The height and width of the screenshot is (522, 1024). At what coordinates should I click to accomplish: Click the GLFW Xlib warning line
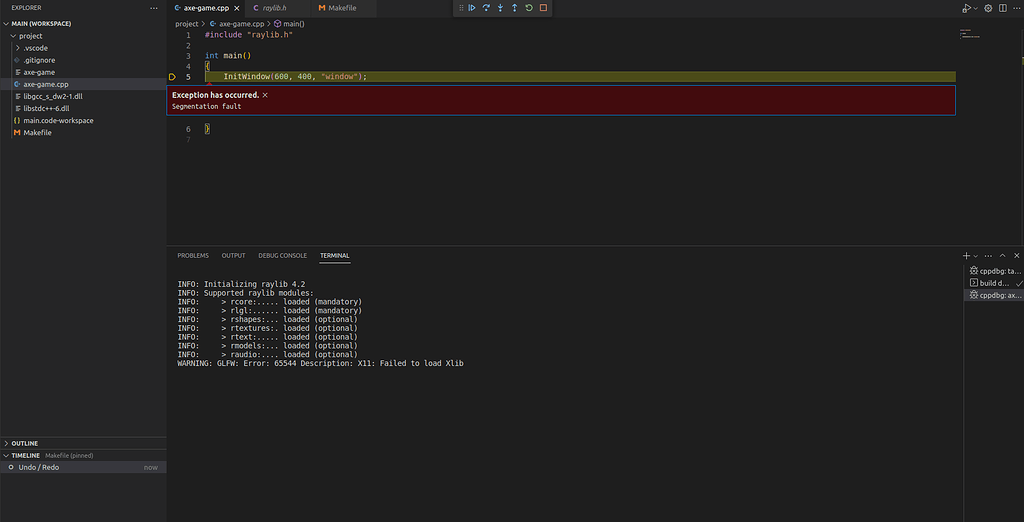320,363
